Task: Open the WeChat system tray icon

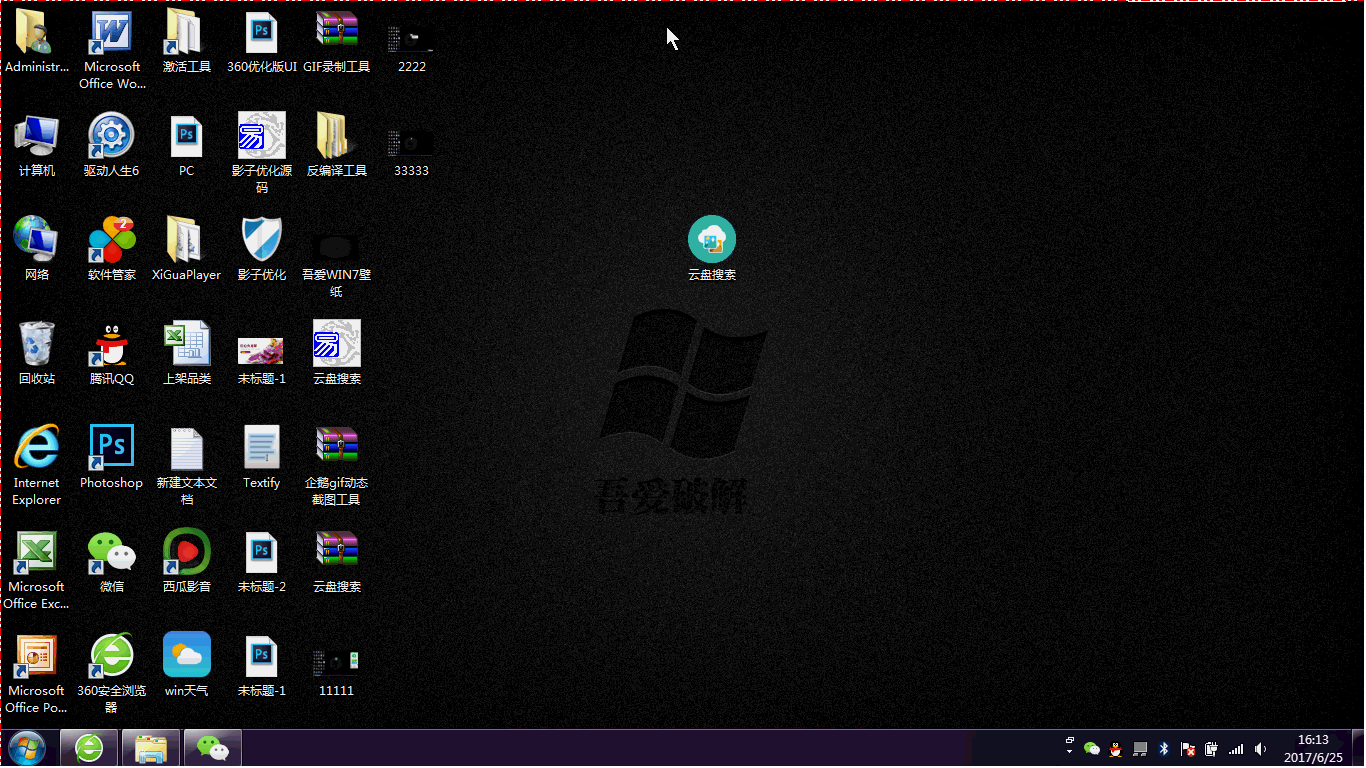Action: click(x=1092, y=749)
